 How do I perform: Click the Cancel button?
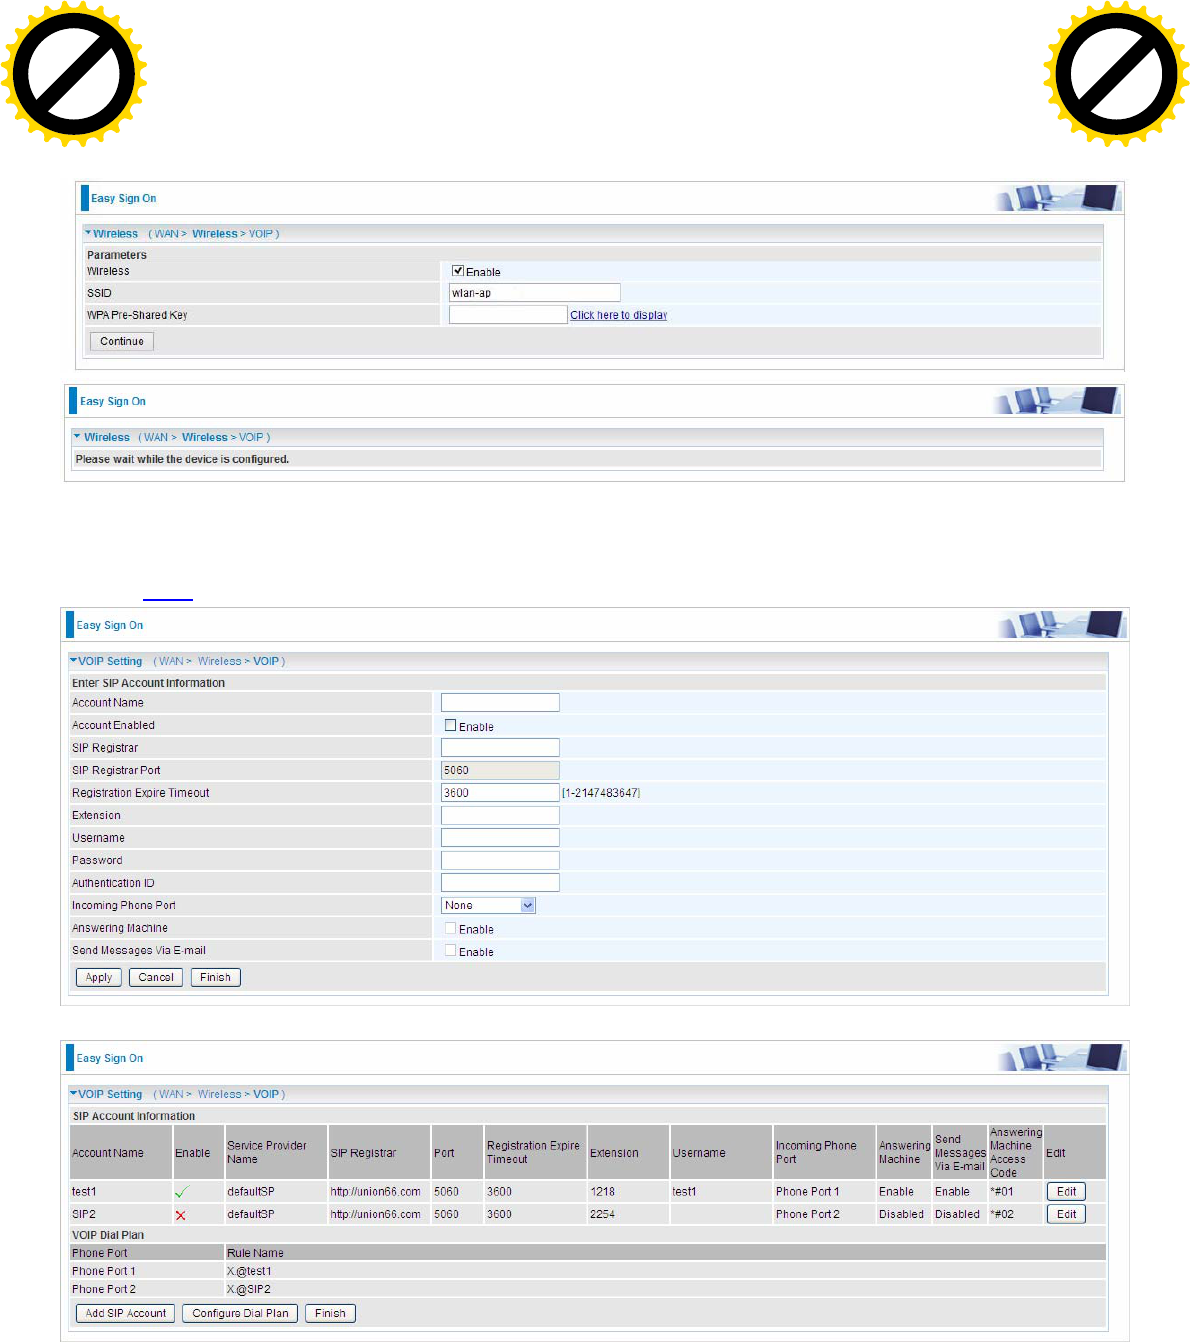tap(156, 977)
